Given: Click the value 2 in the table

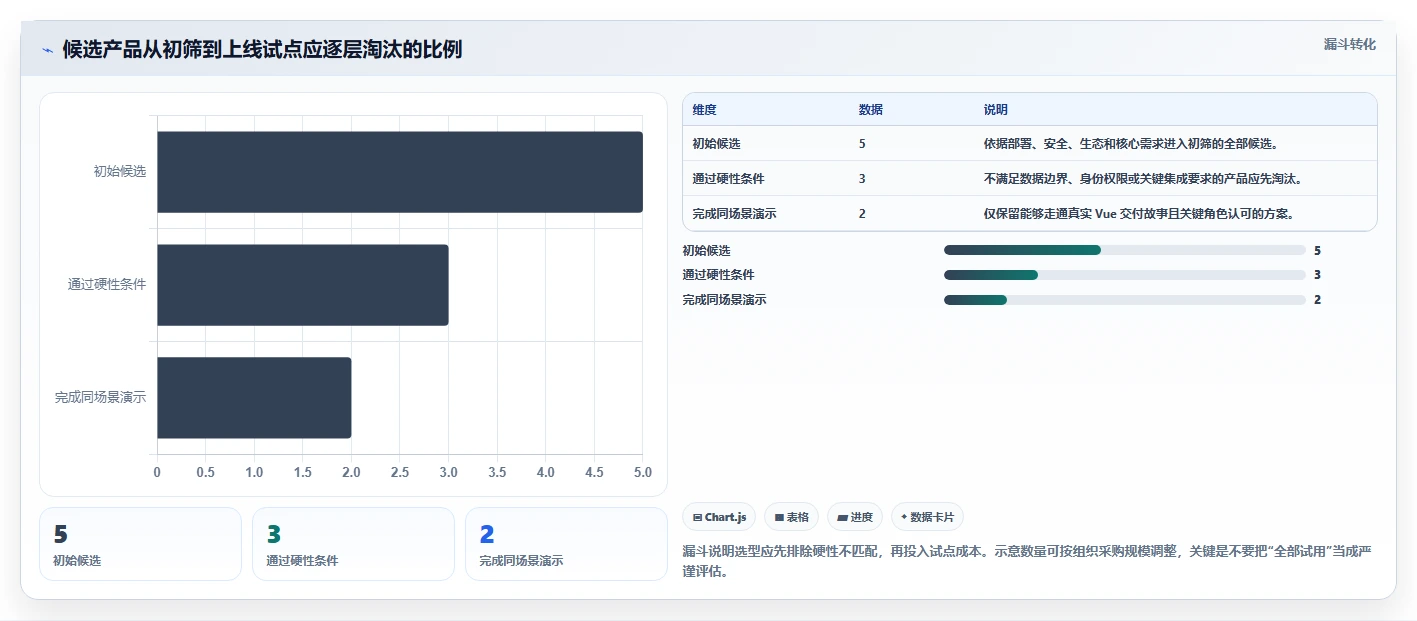Looking at the screenshot, I should pos(862,214).
